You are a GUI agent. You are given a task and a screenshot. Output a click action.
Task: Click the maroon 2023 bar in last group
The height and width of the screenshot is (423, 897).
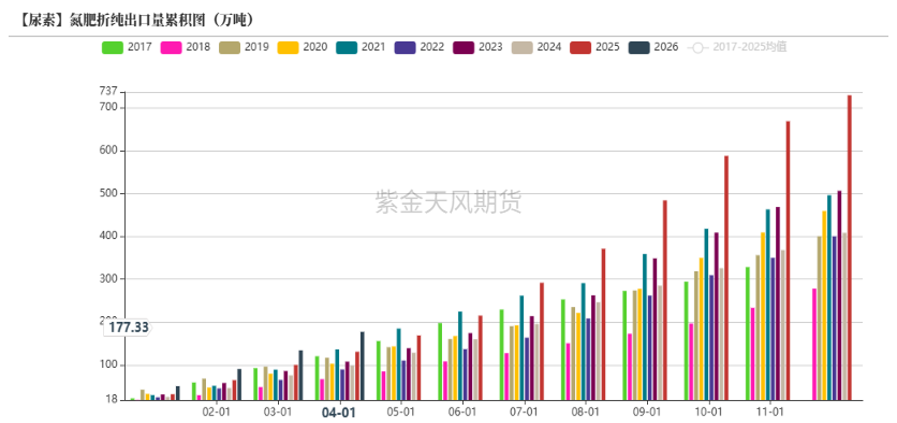839,296
